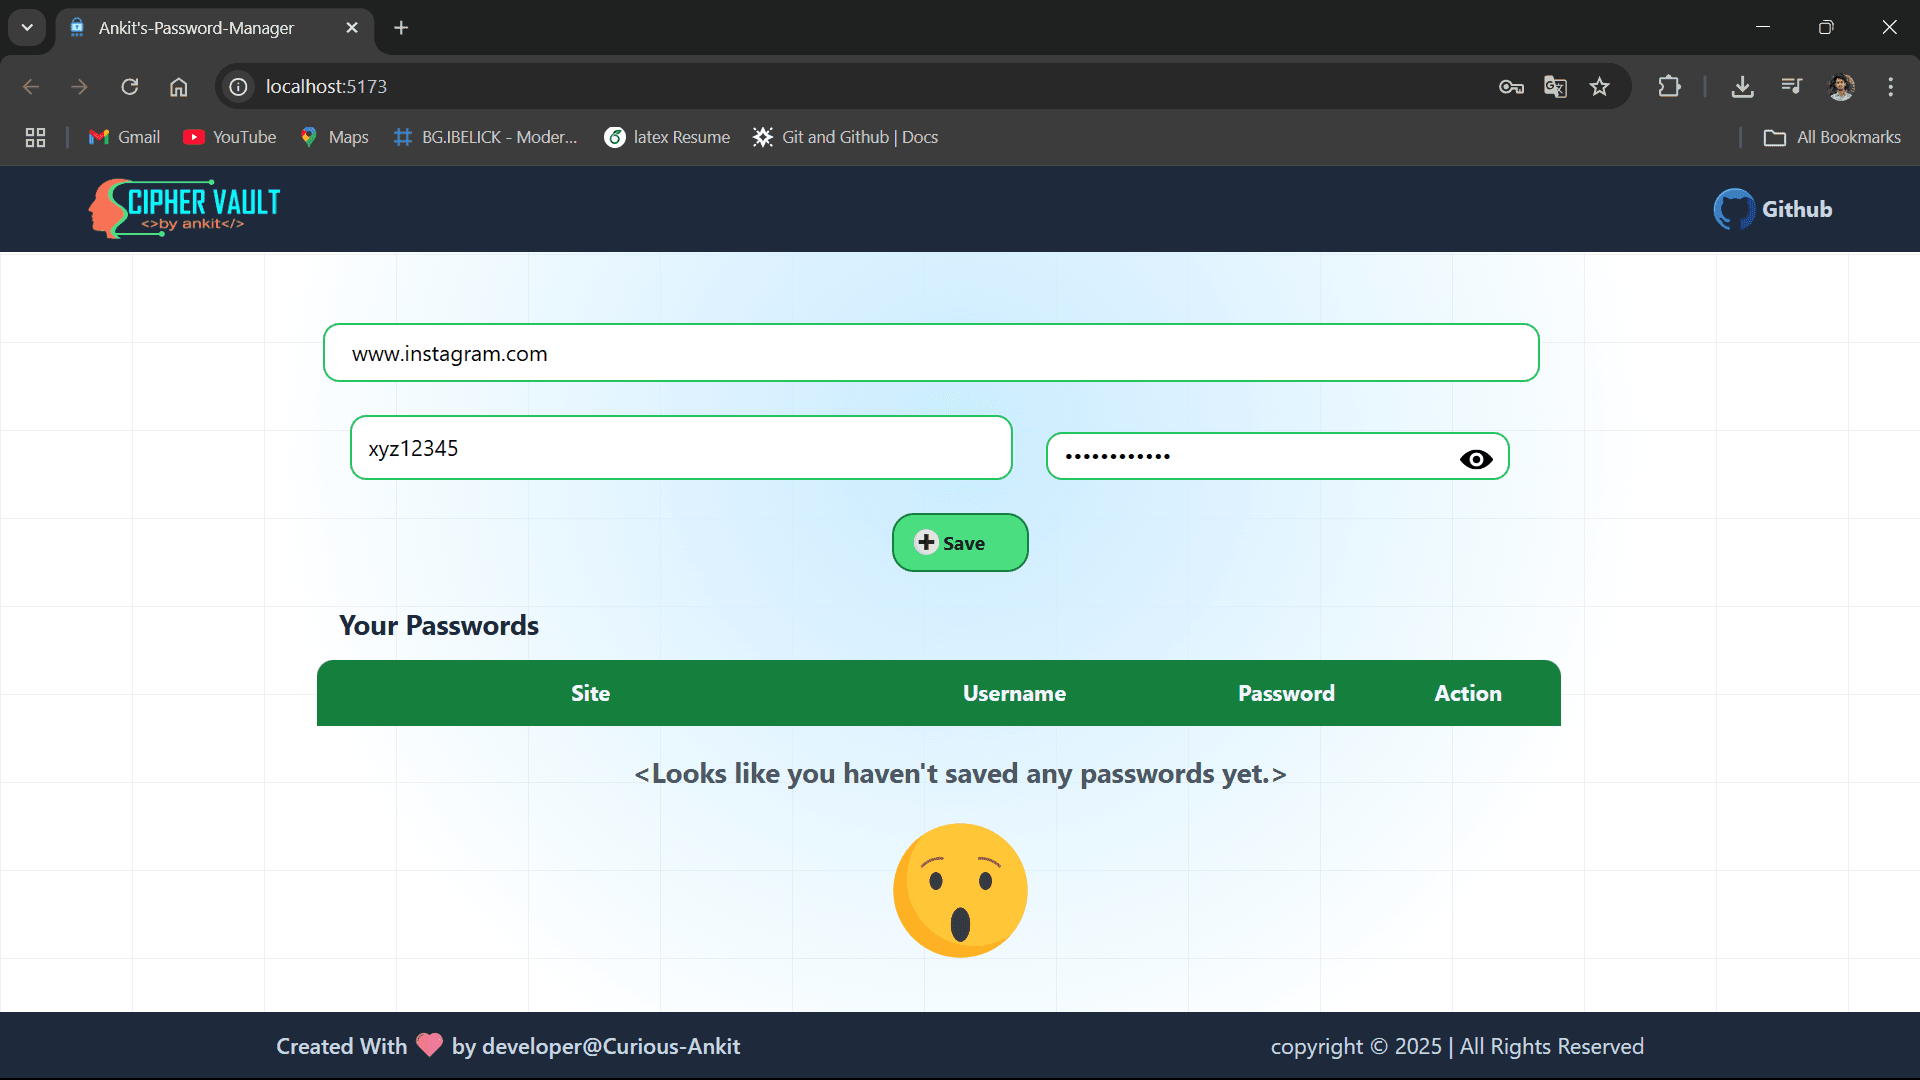1920x1080 pixels.
Task: Click the website URL input field
Action: pos(931,353)
